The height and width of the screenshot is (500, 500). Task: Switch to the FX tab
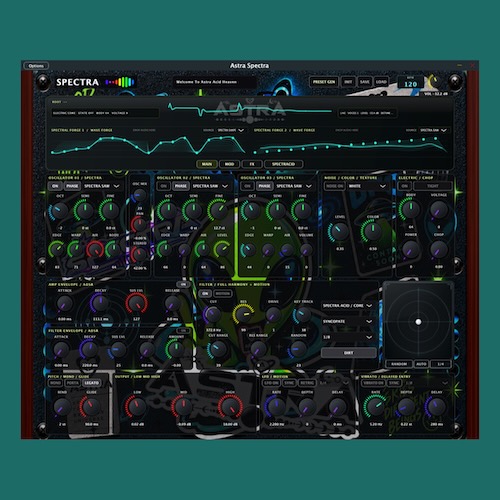pos(252,164)
